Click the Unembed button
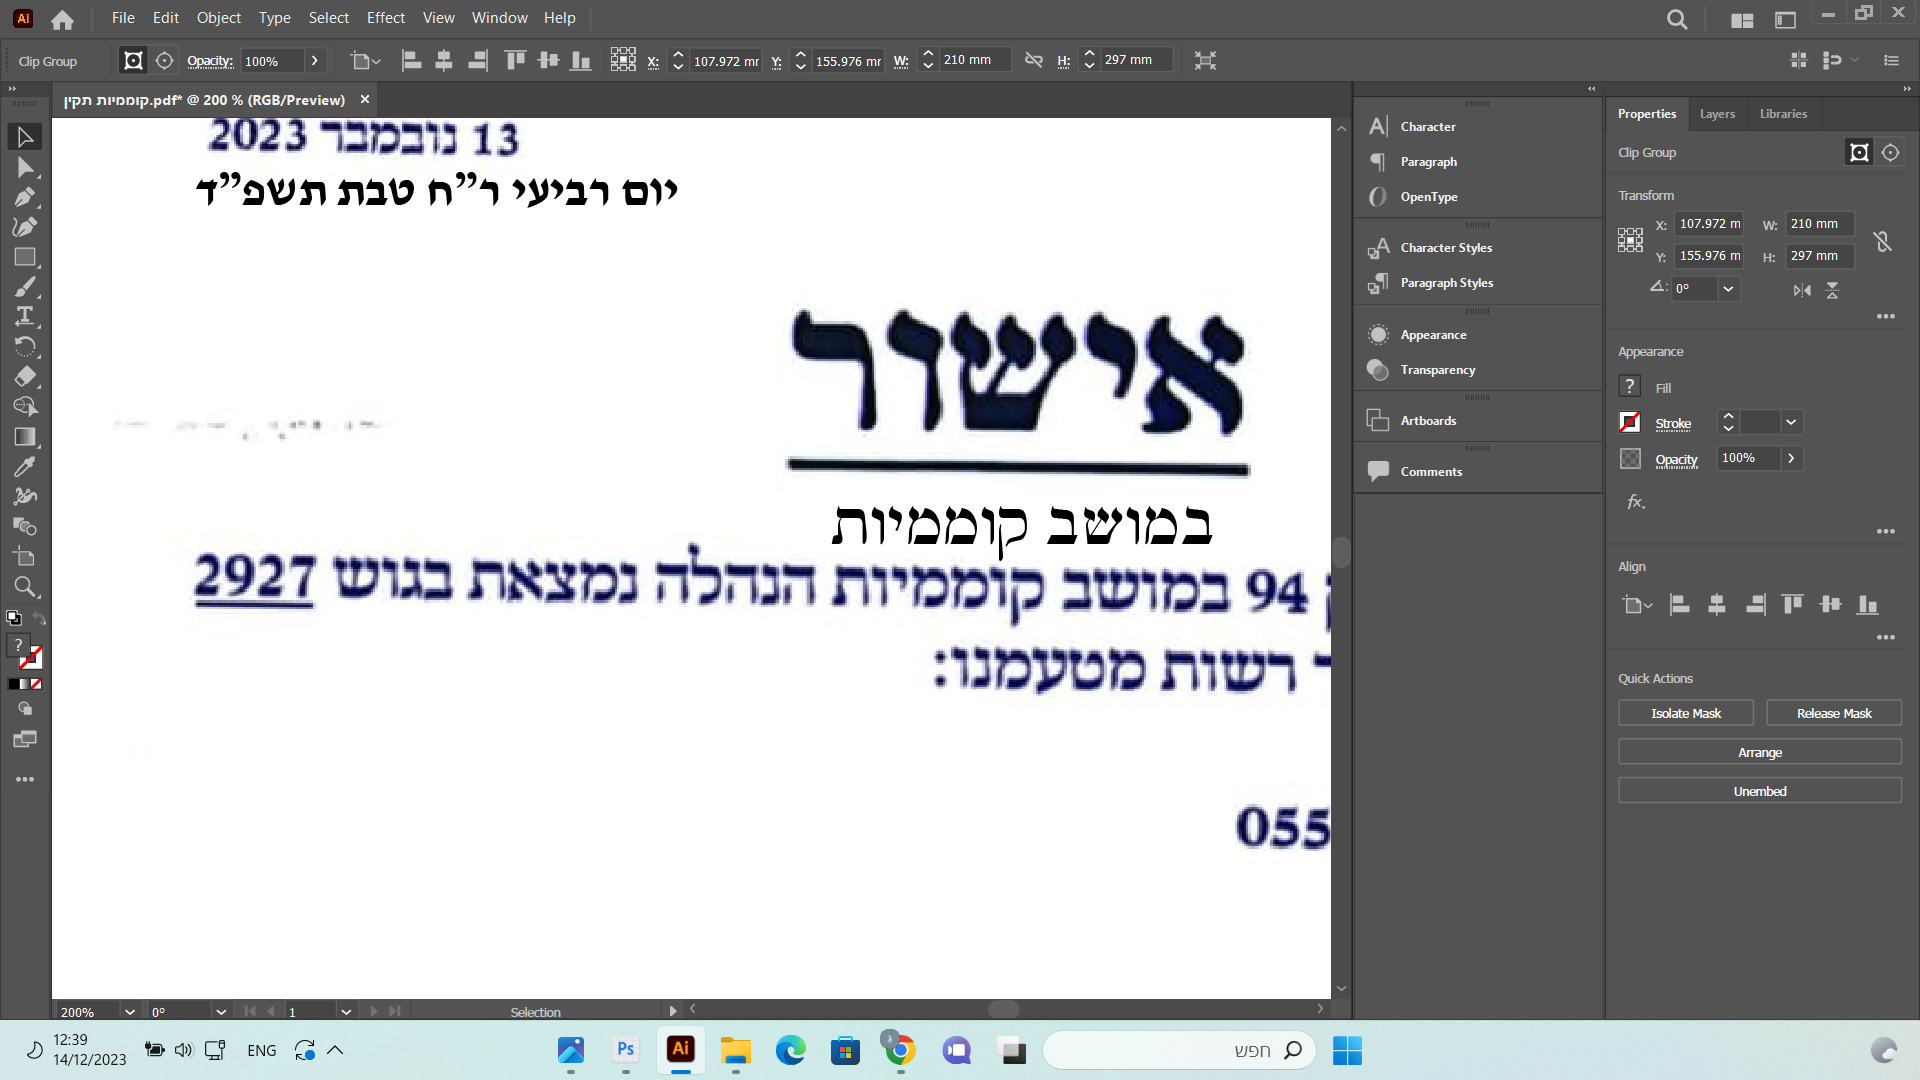Viewport: 1920px width, 1080px height. (x=1759, y=791)
